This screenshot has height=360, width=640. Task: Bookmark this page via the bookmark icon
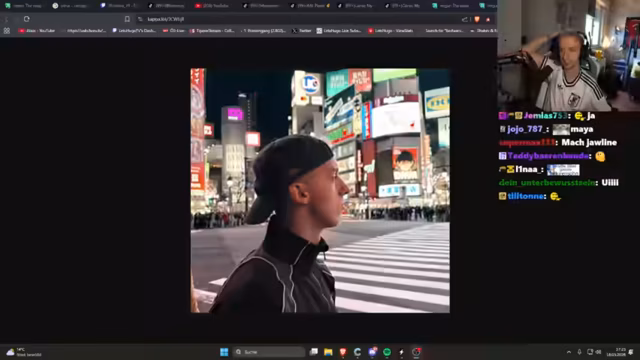[x=127, y=19]
